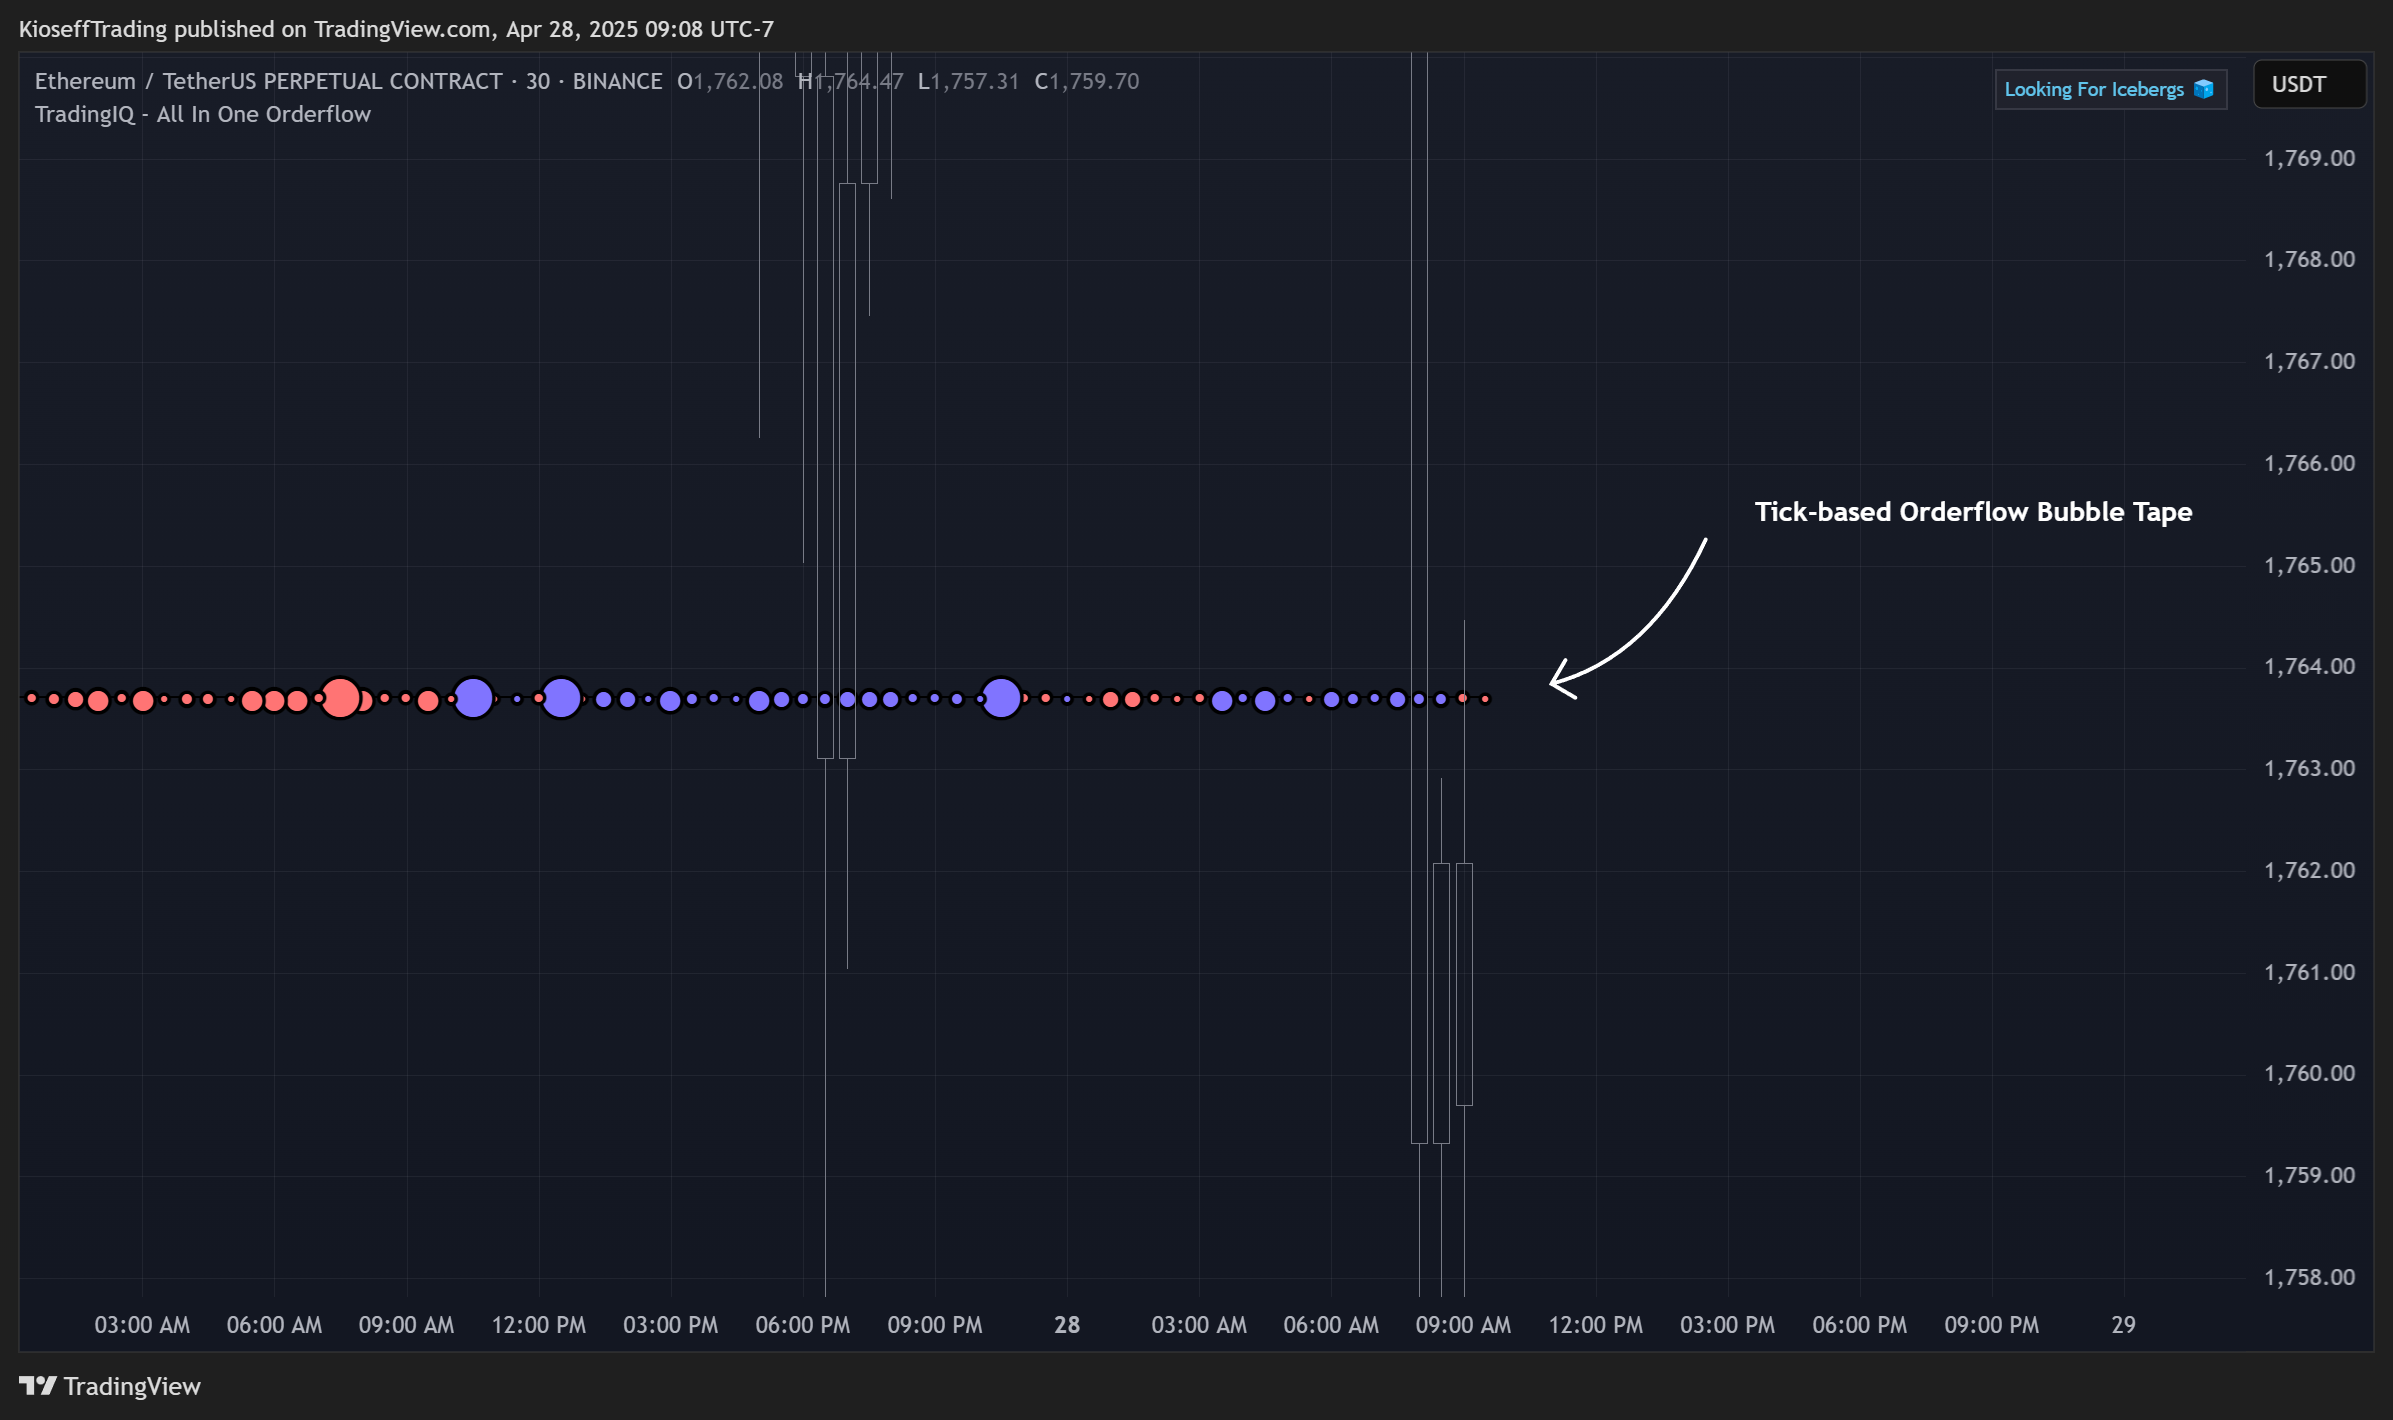Click the 1,761.00 price axis label
2393x1420 pixels.
(x=2309, y=972)
